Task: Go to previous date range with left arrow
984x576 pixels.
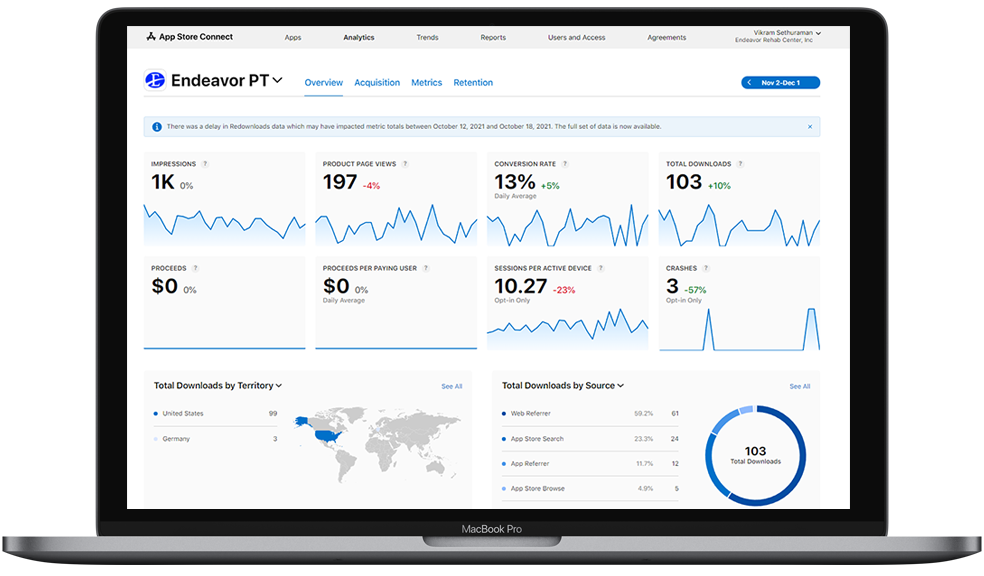Action: click(749, 83)
